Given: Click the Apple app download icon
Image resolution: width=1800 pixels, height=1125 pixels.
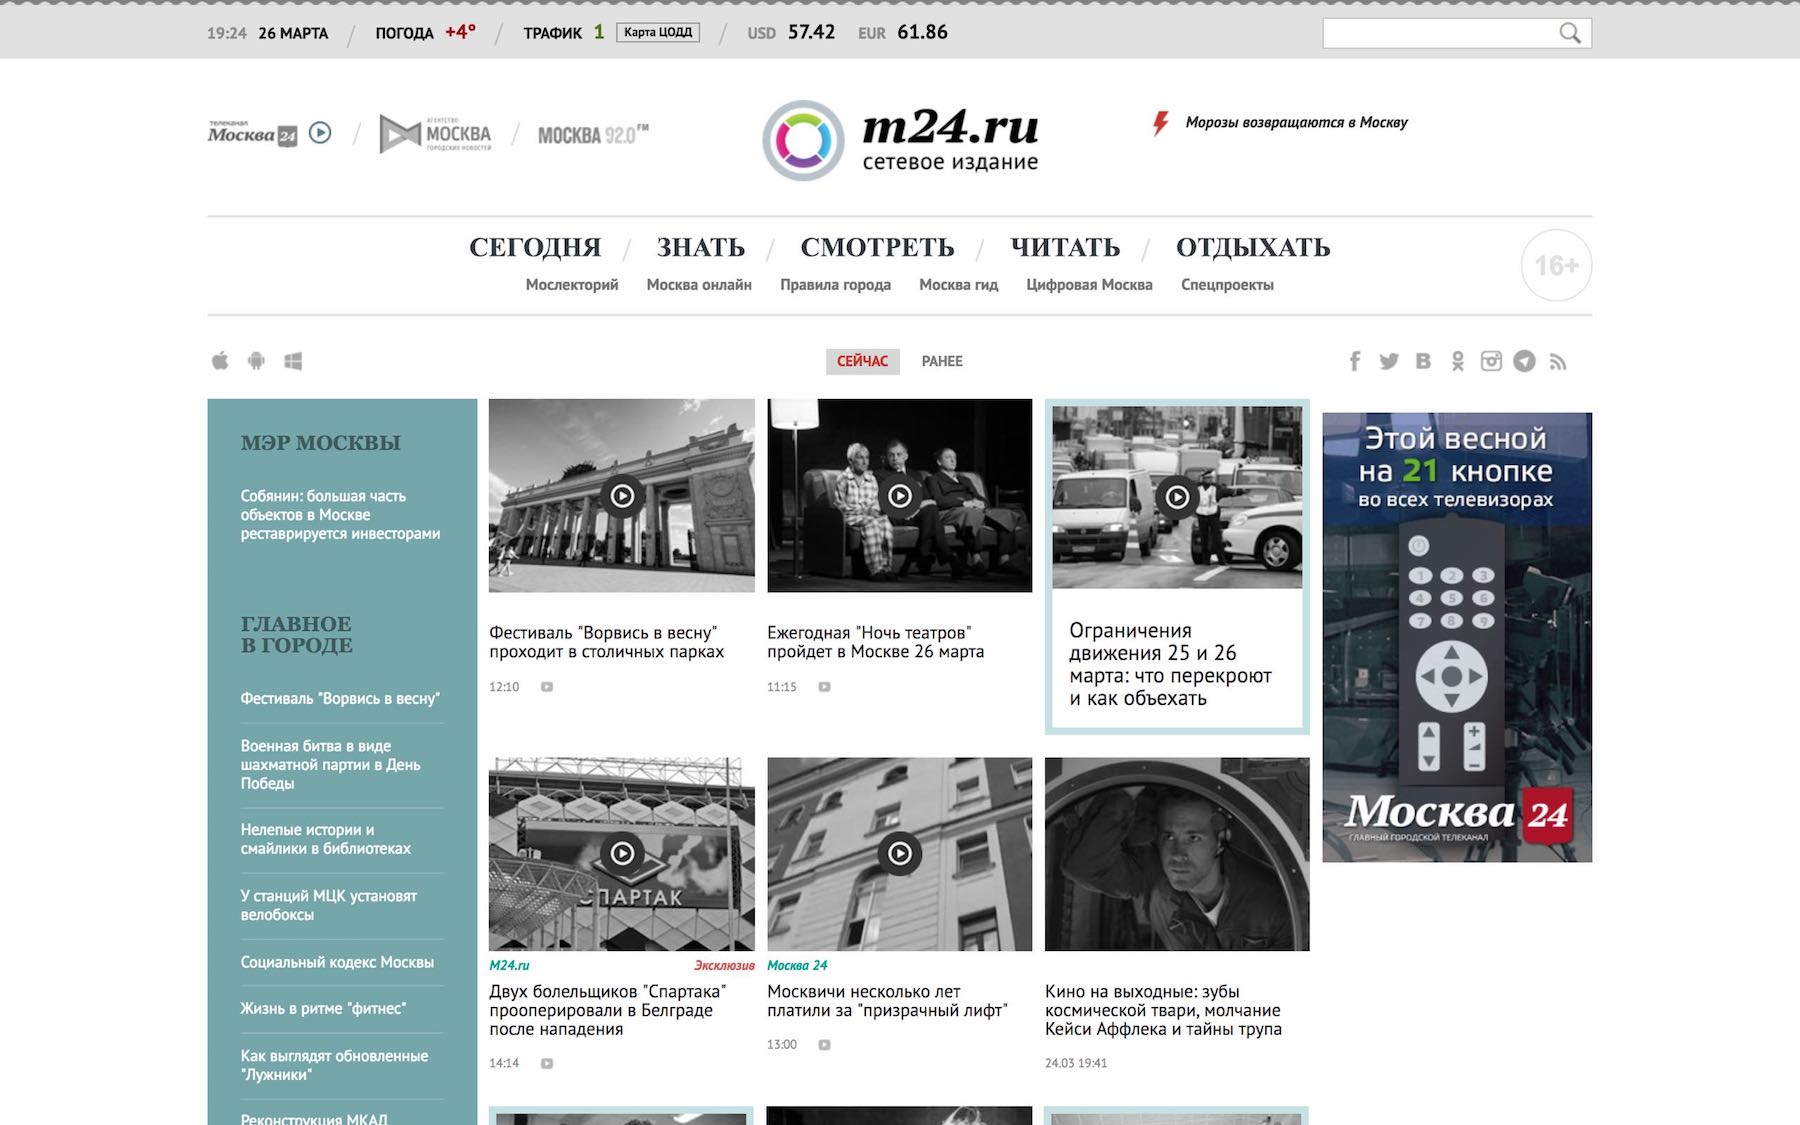Looking at the screenshot, I should pyautogui.click(x=220, y=361).
